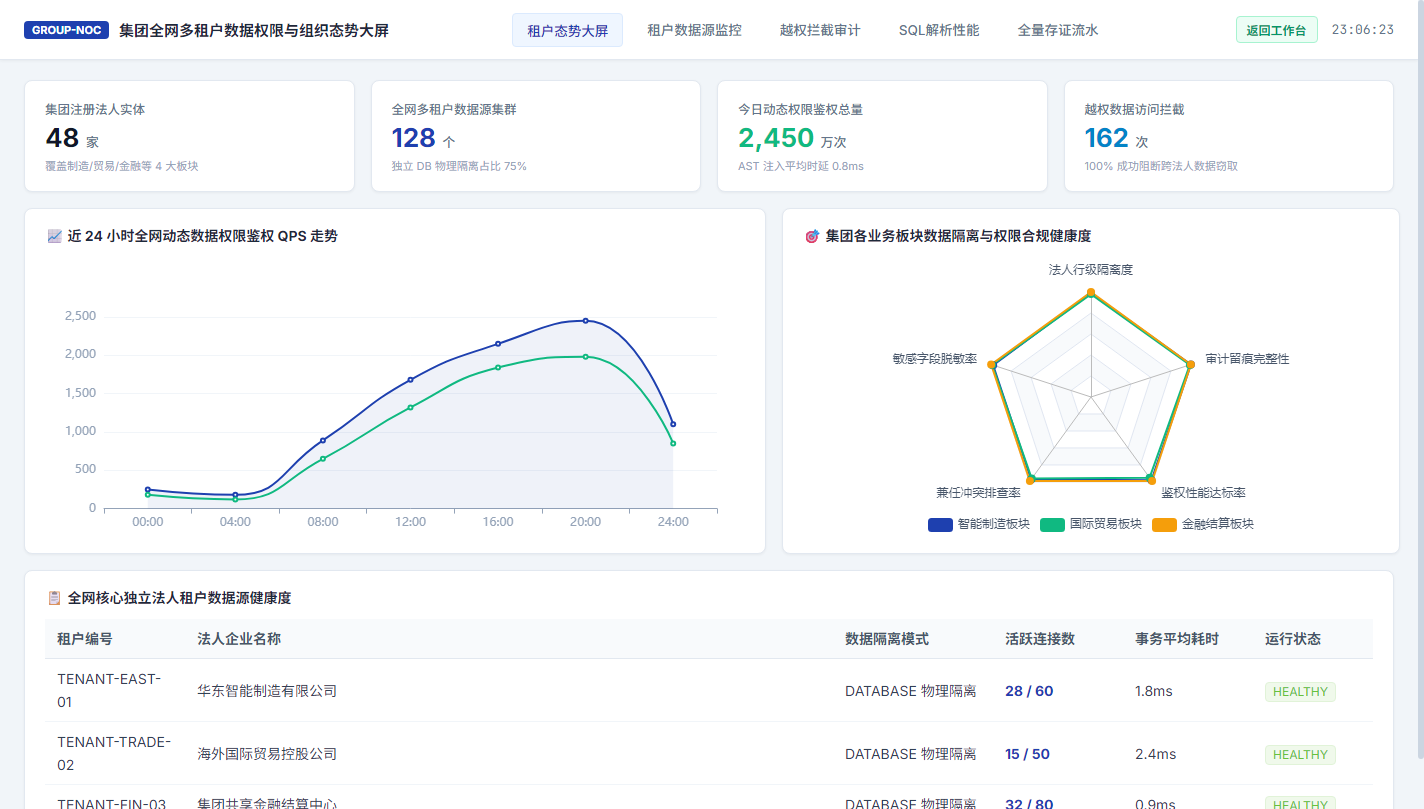Viewport: 1424px width, 809px height.
Task: Click the dashboard title 集团全网多租户数据权限与组织态势大屏
Action: [254, 30]
